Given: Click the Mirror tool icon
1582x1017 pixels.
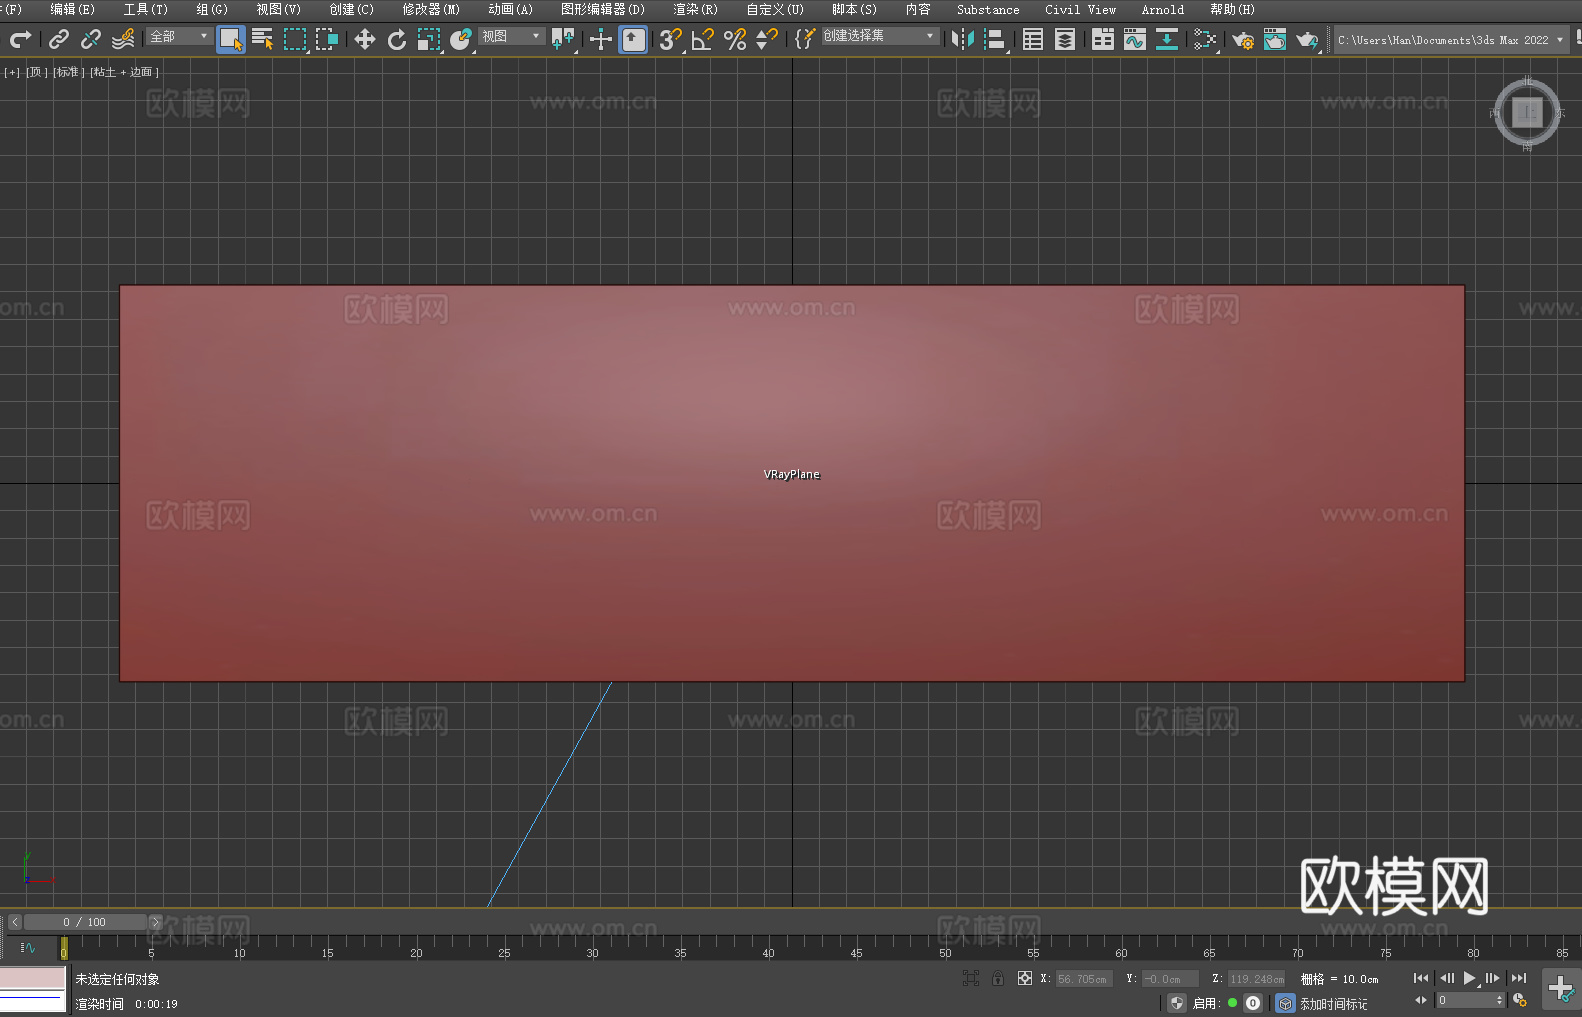Looking at the screenshot, I should (962, 39).
